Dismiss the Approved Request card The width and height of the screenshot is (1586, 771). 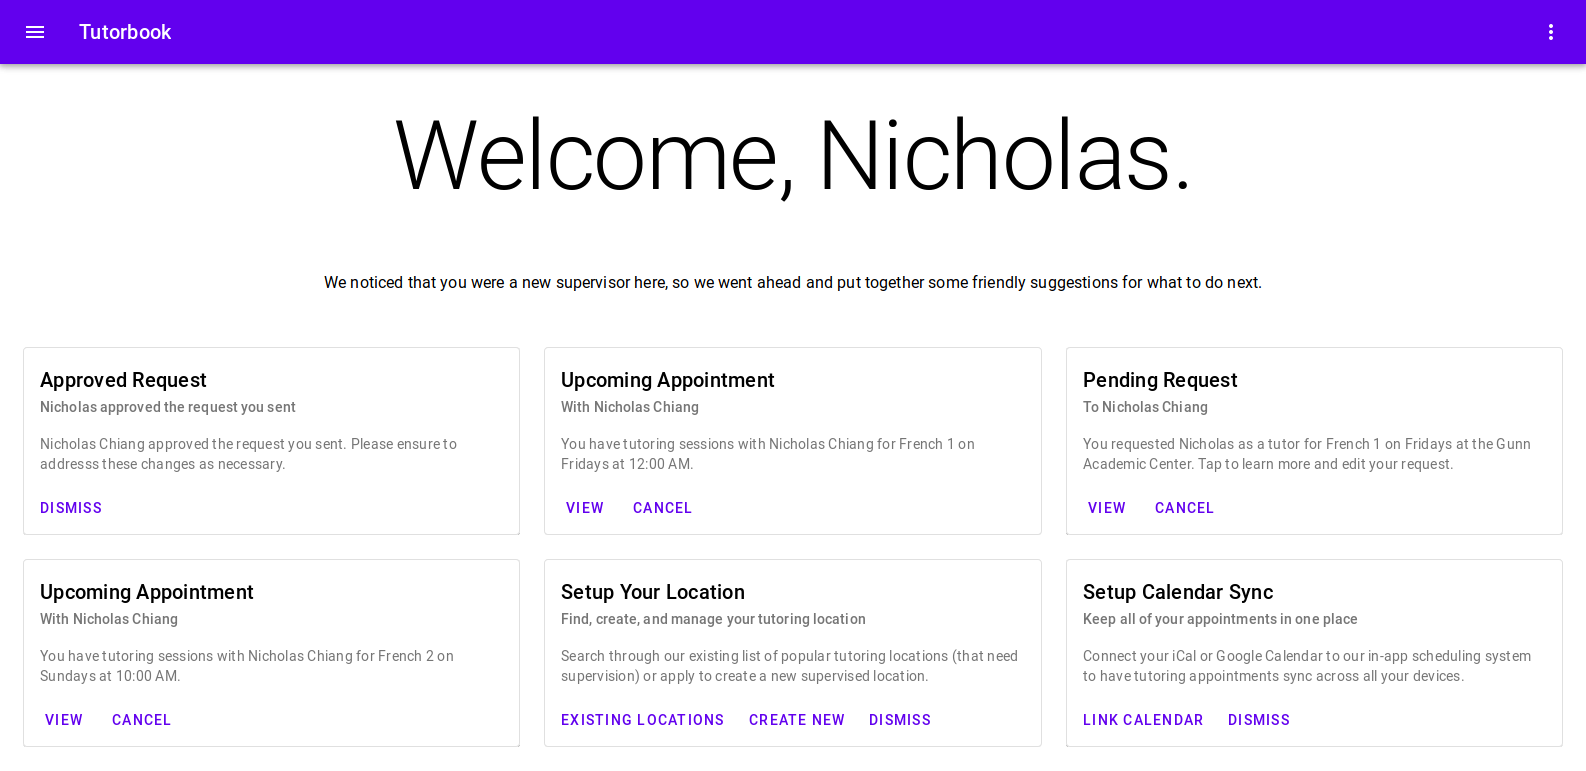[71, 508]
